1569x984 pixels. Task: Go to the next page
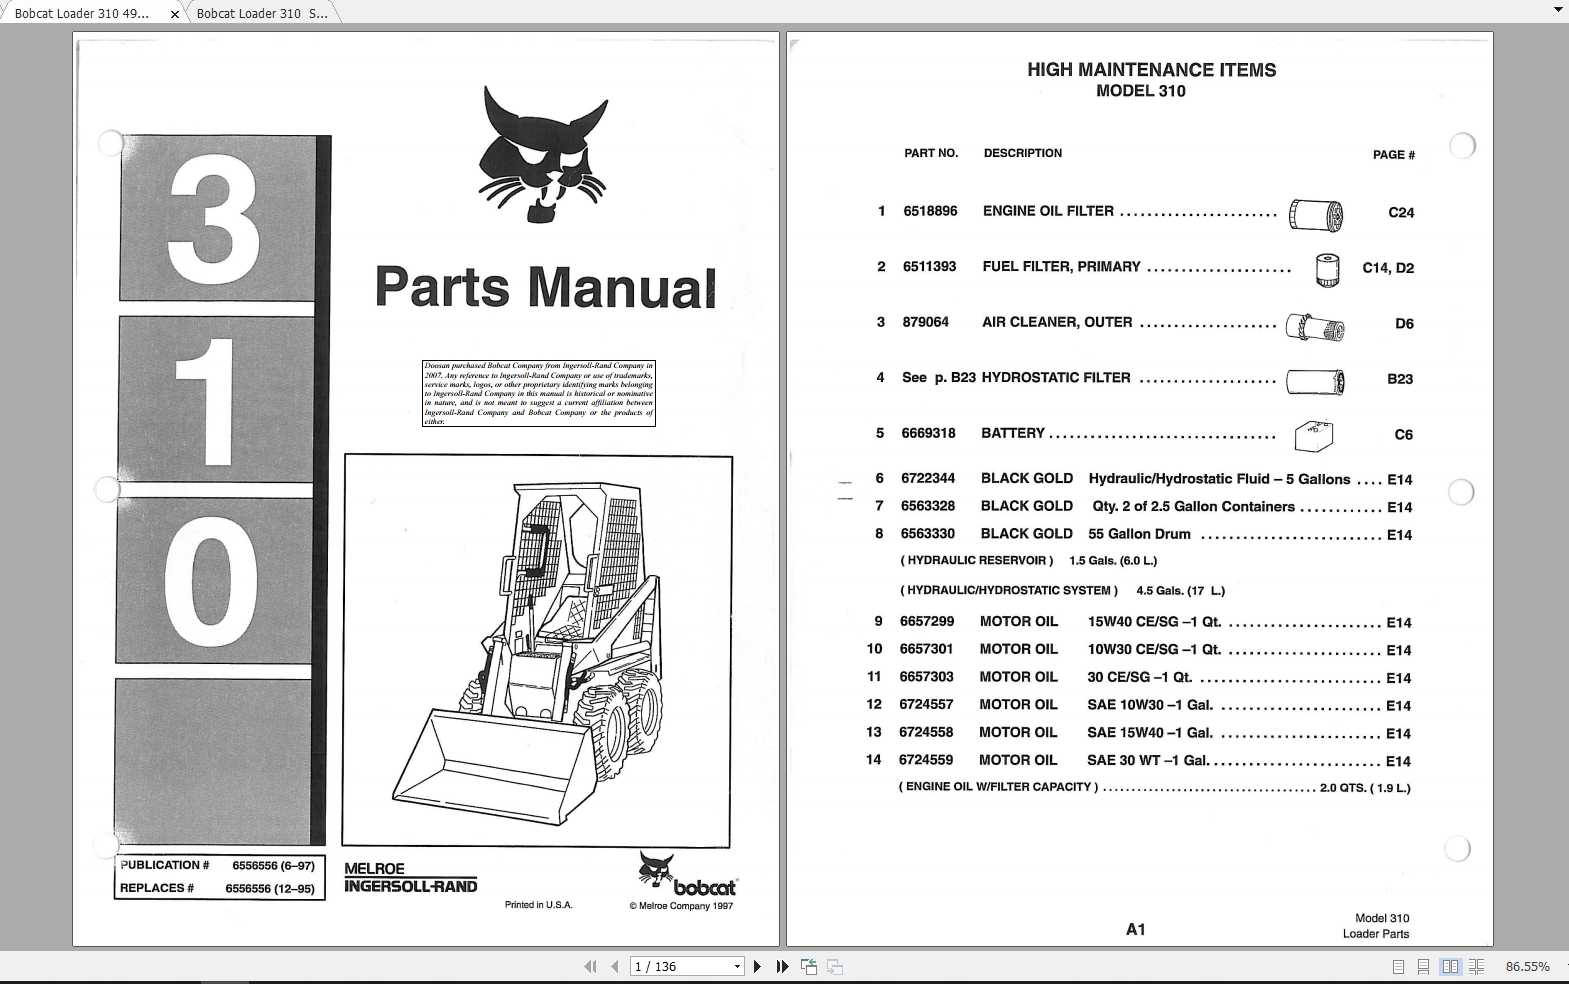[757, 966]
